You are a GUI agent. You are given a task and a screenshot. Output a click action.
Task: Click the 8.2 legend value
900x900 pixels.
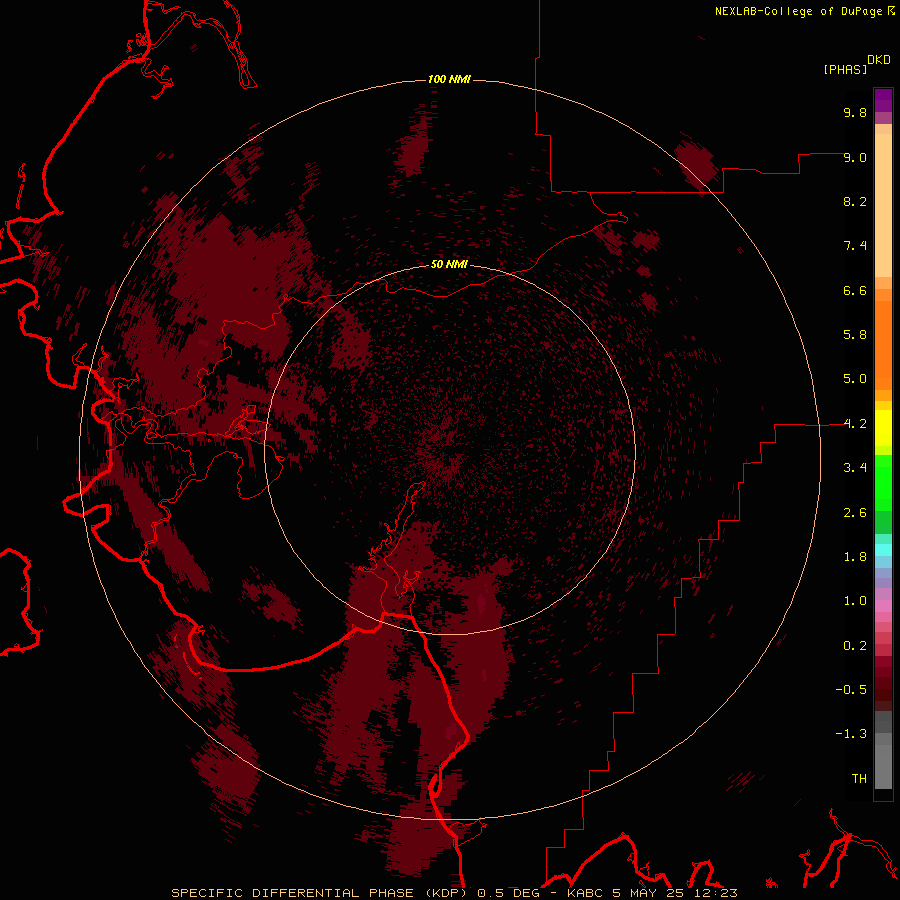[855, 201]
